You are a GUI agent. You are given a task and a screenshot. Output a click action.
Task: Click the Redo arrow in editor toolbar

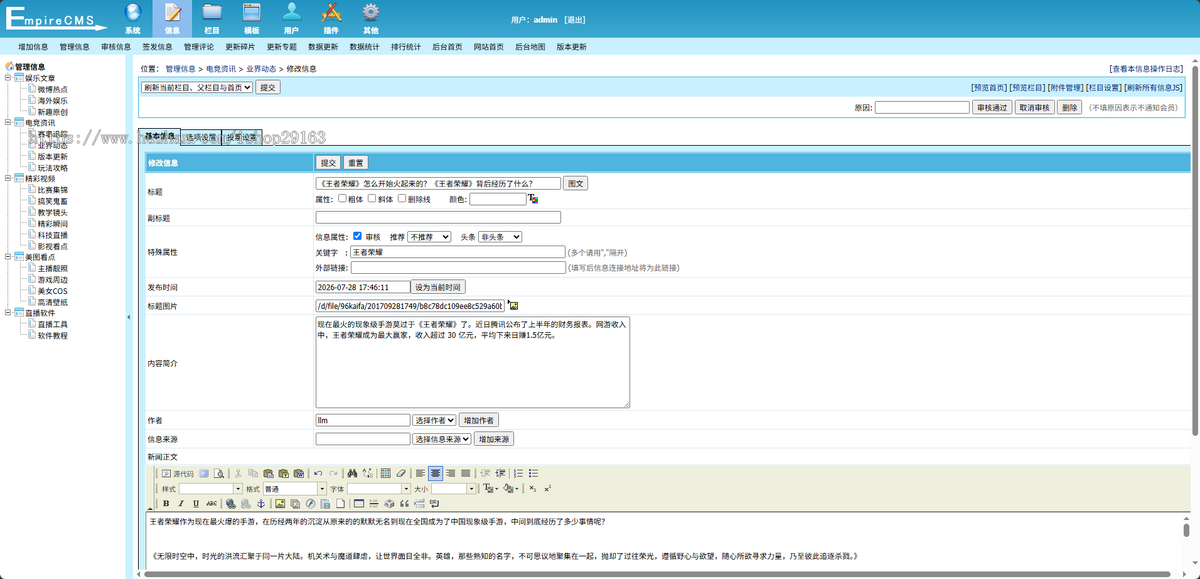tap(333, 473)
